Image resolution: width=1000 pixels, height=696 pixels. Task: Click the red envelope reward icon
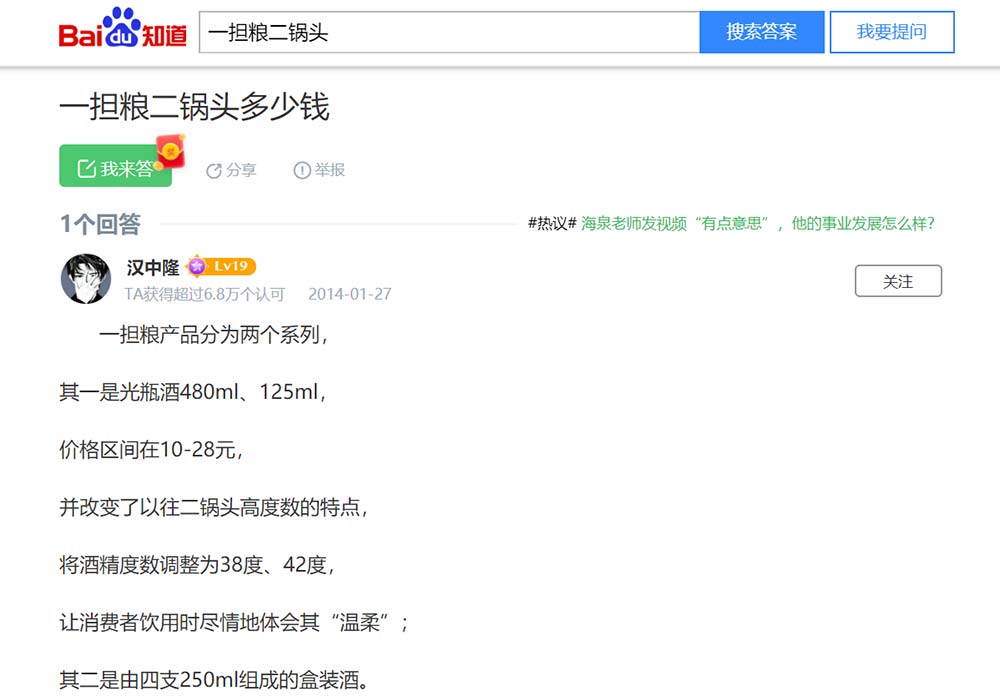[x=172, y=150]
